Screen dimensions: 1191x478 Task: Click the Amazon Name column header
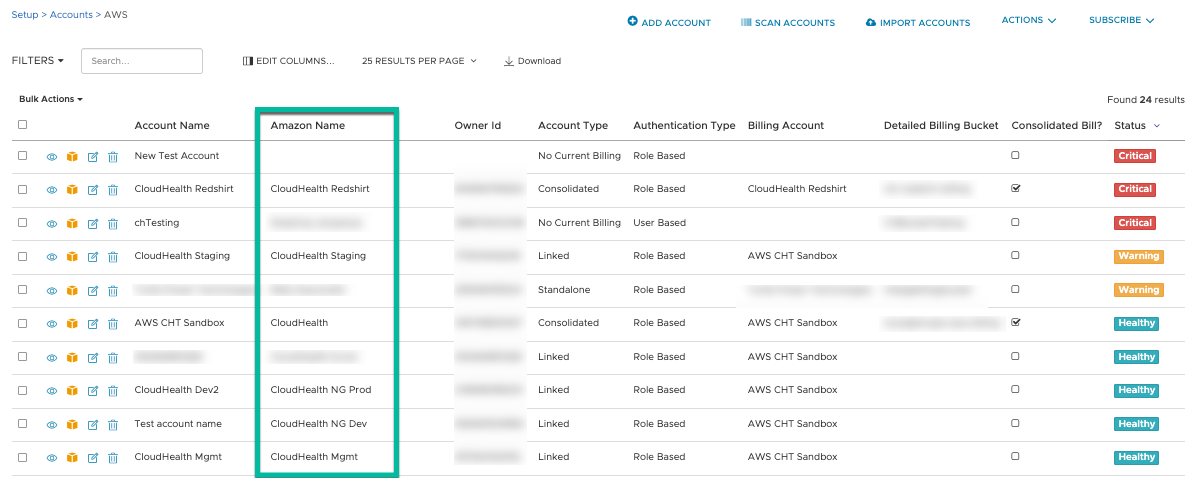pyautogui.click(x=308, y=125)
